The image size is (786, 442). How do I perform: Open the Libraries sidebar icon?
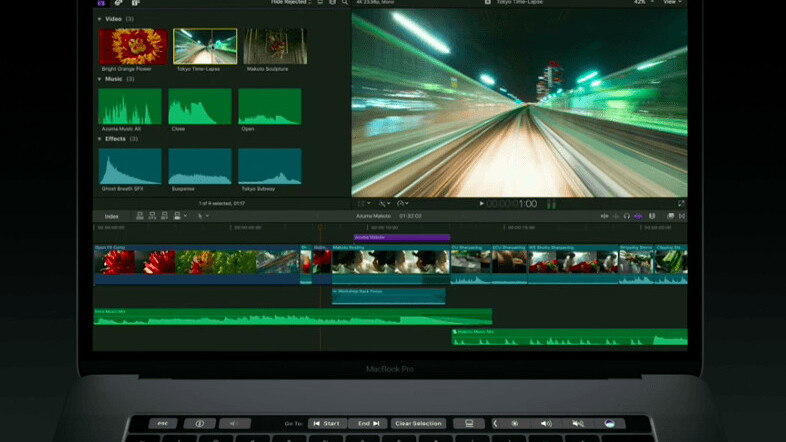[101, 4]
